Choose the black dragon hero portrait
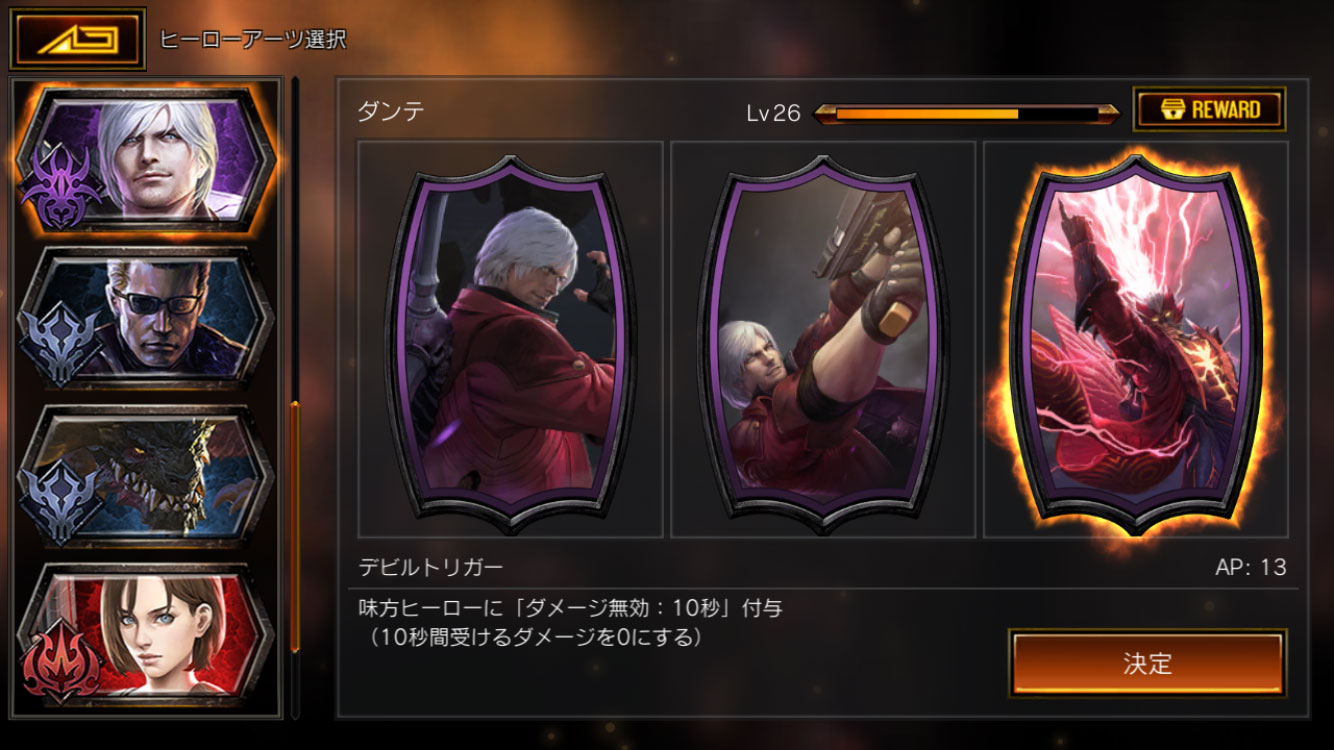 tap(146, 476)
